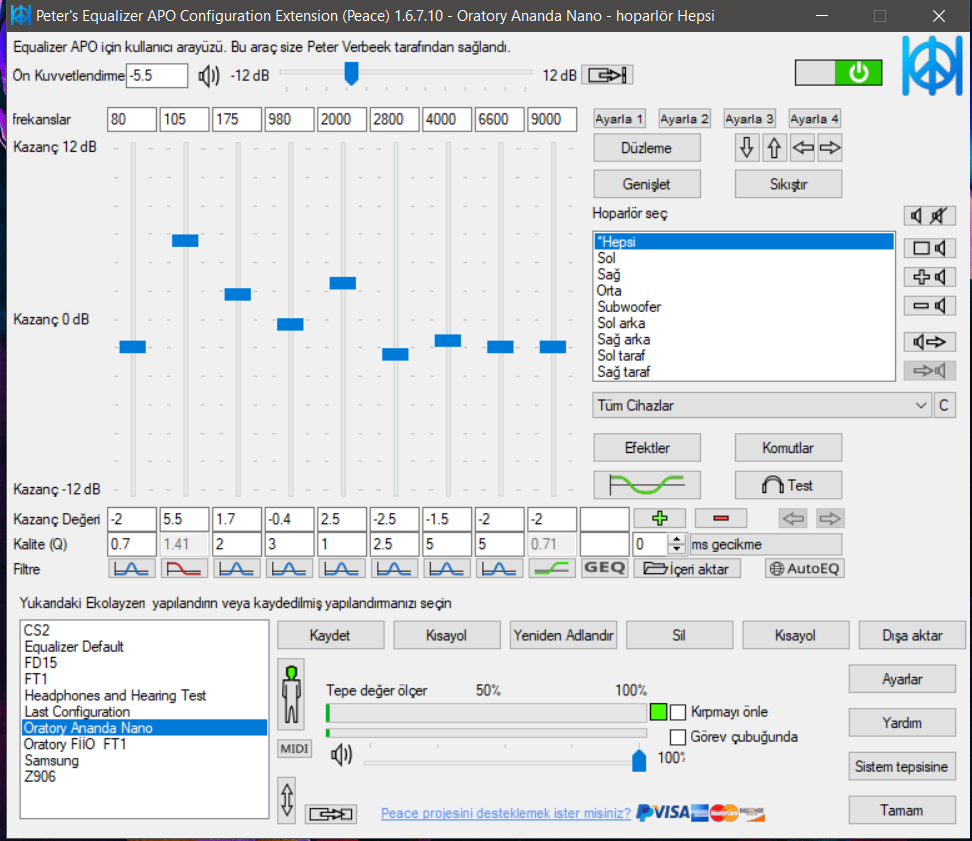Click the peak filter icon under 2000 band
The height and width of the screenshot is (841, 972).
click(342, 568)
